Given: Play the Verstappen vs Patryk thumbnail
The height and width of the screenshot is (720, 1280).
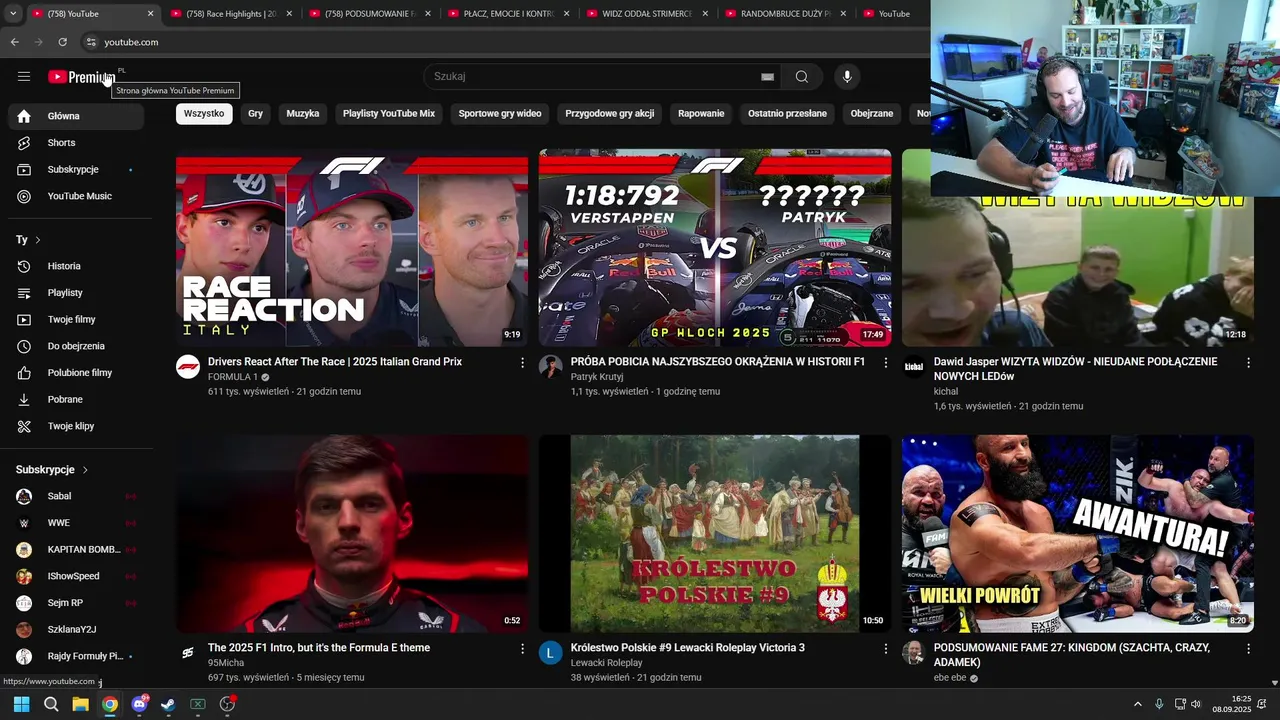Looking at the screenshot, I should coord(715,248).
